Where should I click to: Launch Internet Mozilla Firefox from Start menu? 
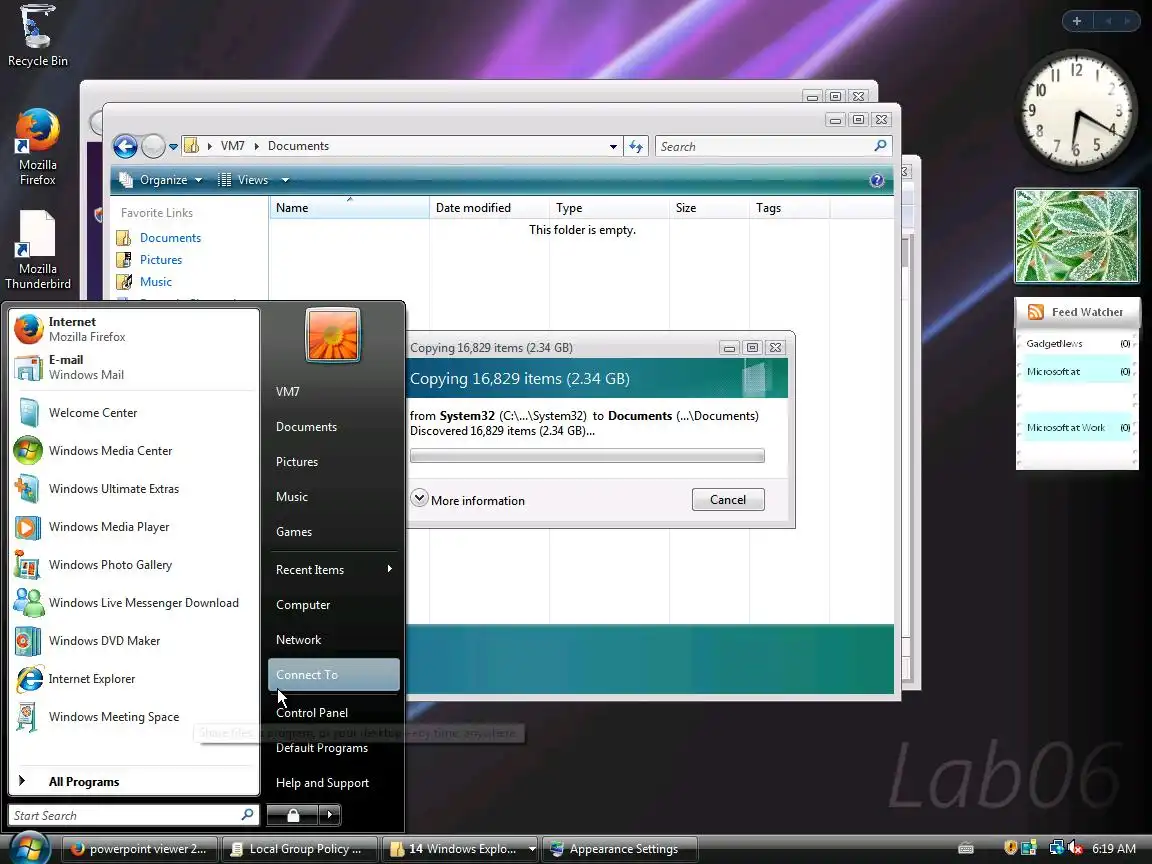[x=134, y=329]
